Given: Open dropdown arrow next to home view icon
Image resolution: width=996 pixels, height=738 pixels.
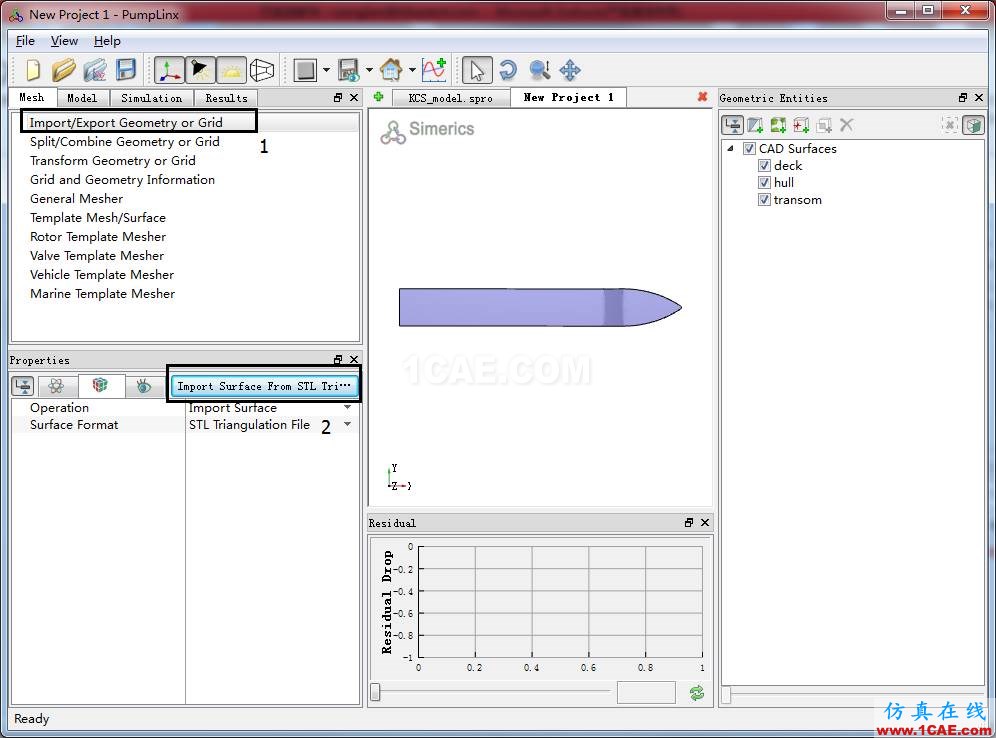Looking at the screenshot, I should 412,70.
